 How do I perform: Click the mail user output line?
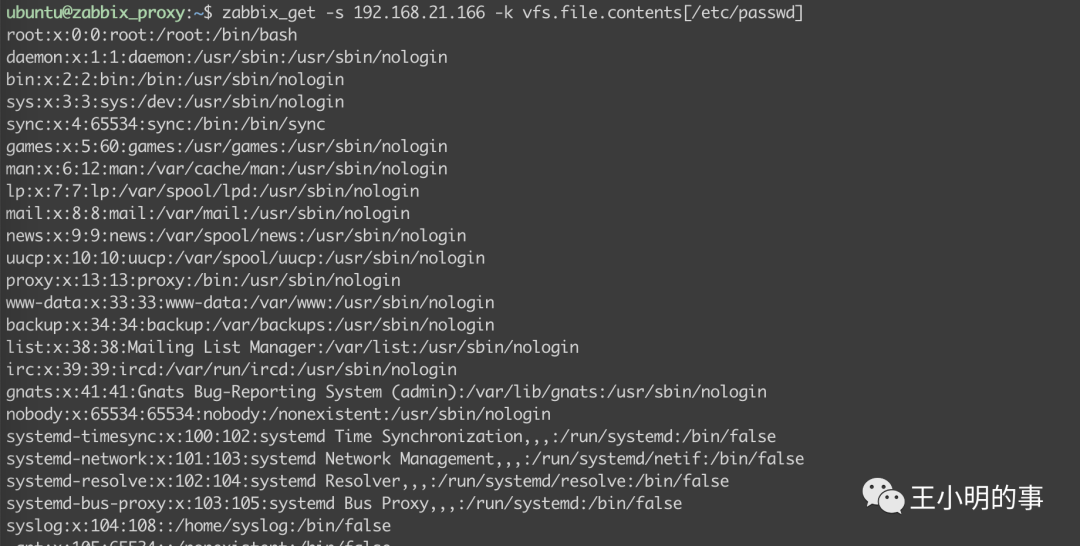tap(208, 213)
